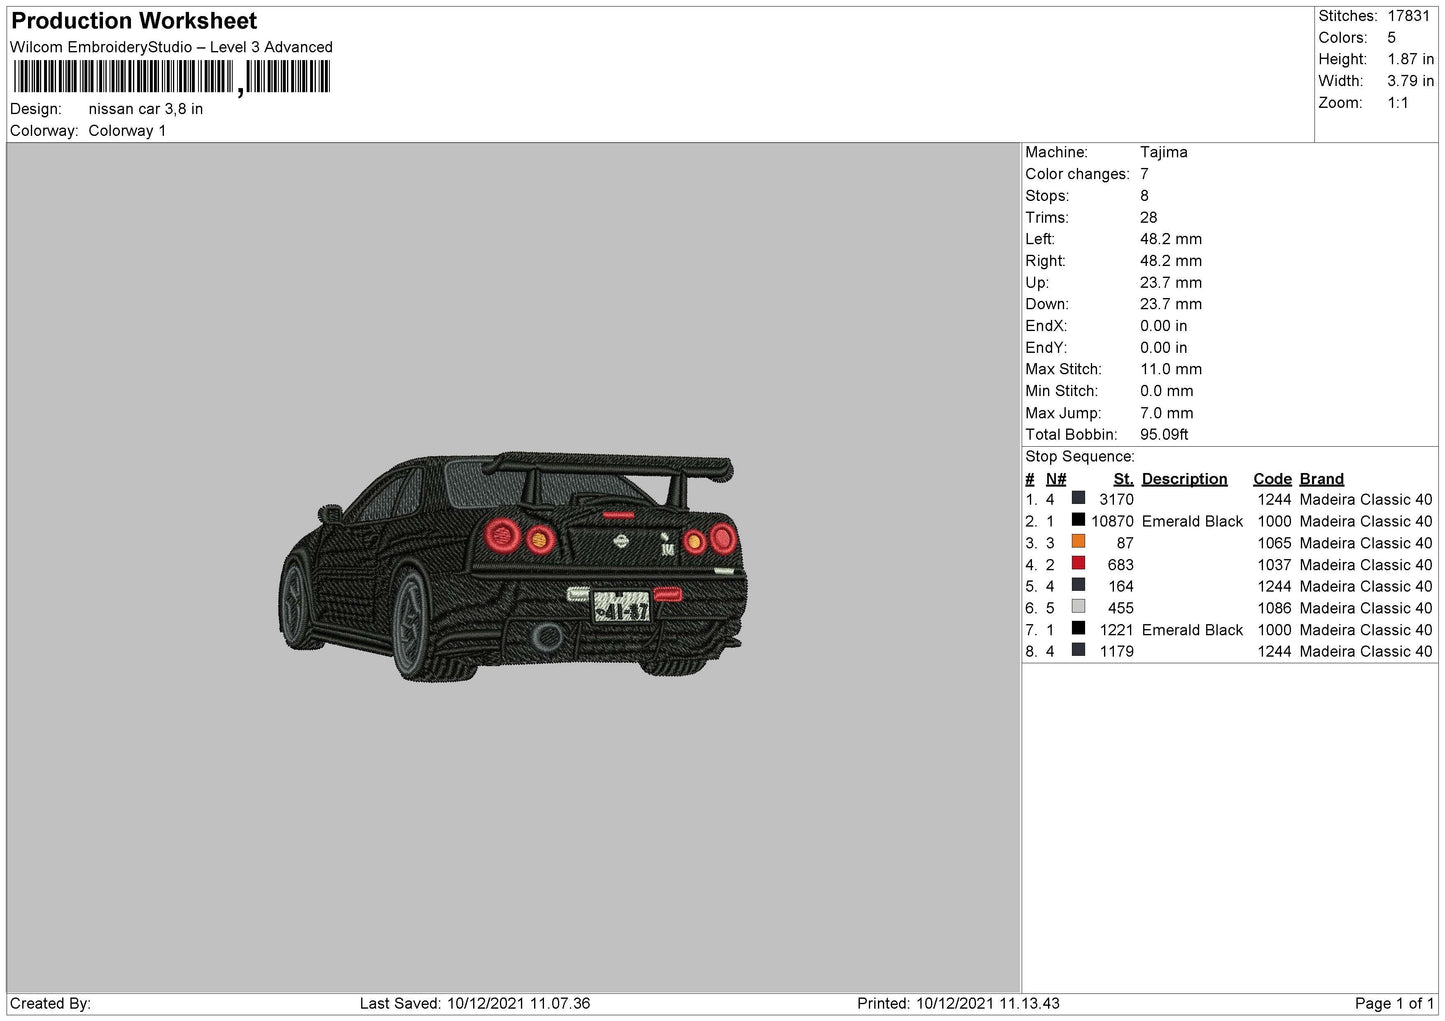
Task: Click the Code column header
Action: pyautogui.click(x=1272, y=479)
